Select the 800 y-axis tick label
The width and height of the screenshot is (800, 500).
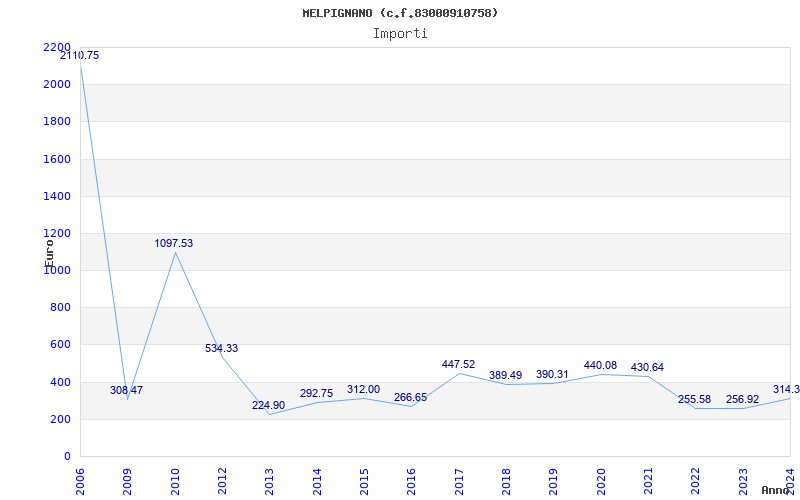point(61,308)
